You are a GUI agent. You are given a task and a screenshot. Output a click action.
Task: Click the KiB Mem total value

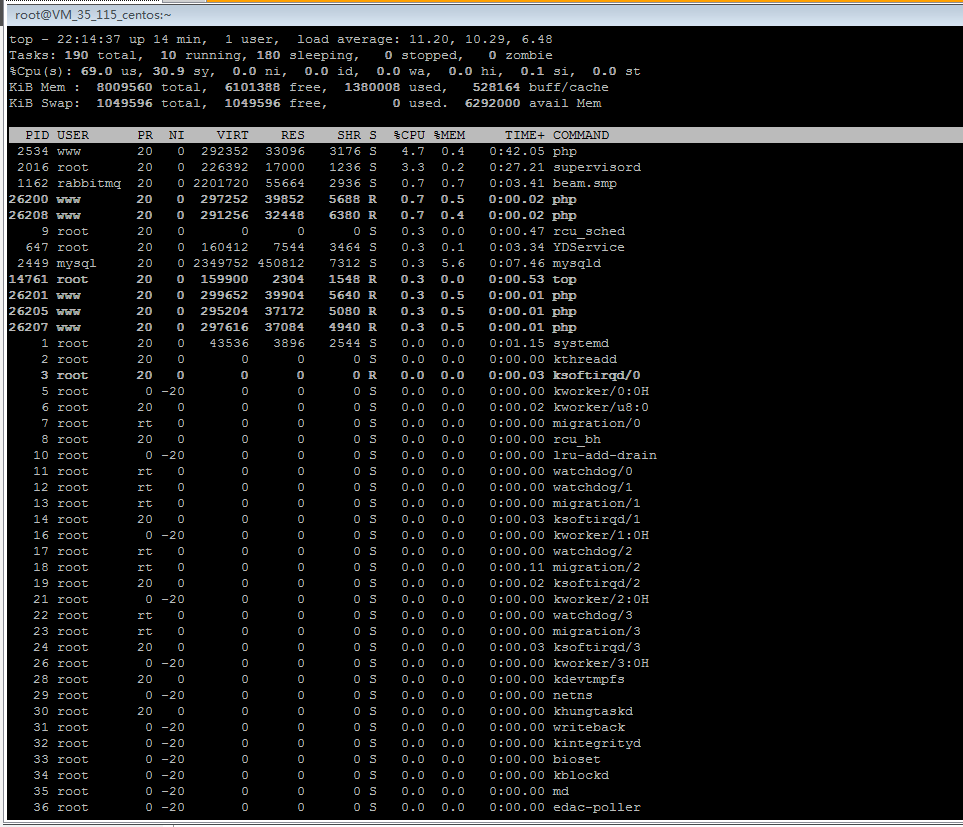coord(127,87)
